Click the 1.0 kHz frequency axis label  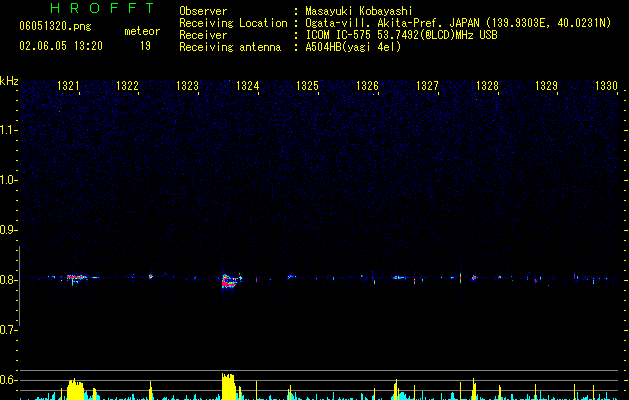(x=8, y=180)
